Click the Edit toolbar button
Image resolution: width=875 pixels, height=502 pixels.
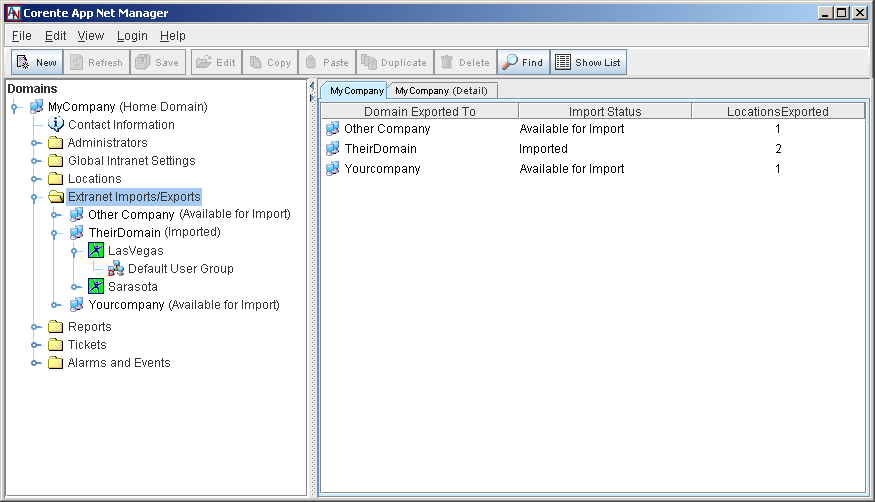coord(217,62)
